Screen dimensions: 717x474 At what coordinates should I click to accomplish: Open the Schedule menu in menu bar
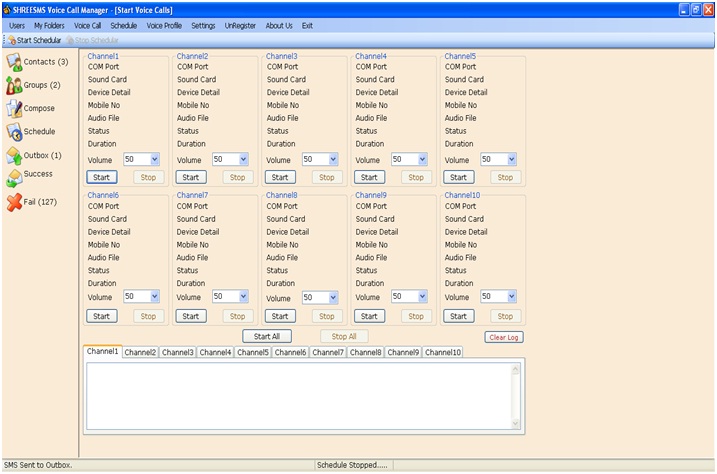[x=123, y=26]
